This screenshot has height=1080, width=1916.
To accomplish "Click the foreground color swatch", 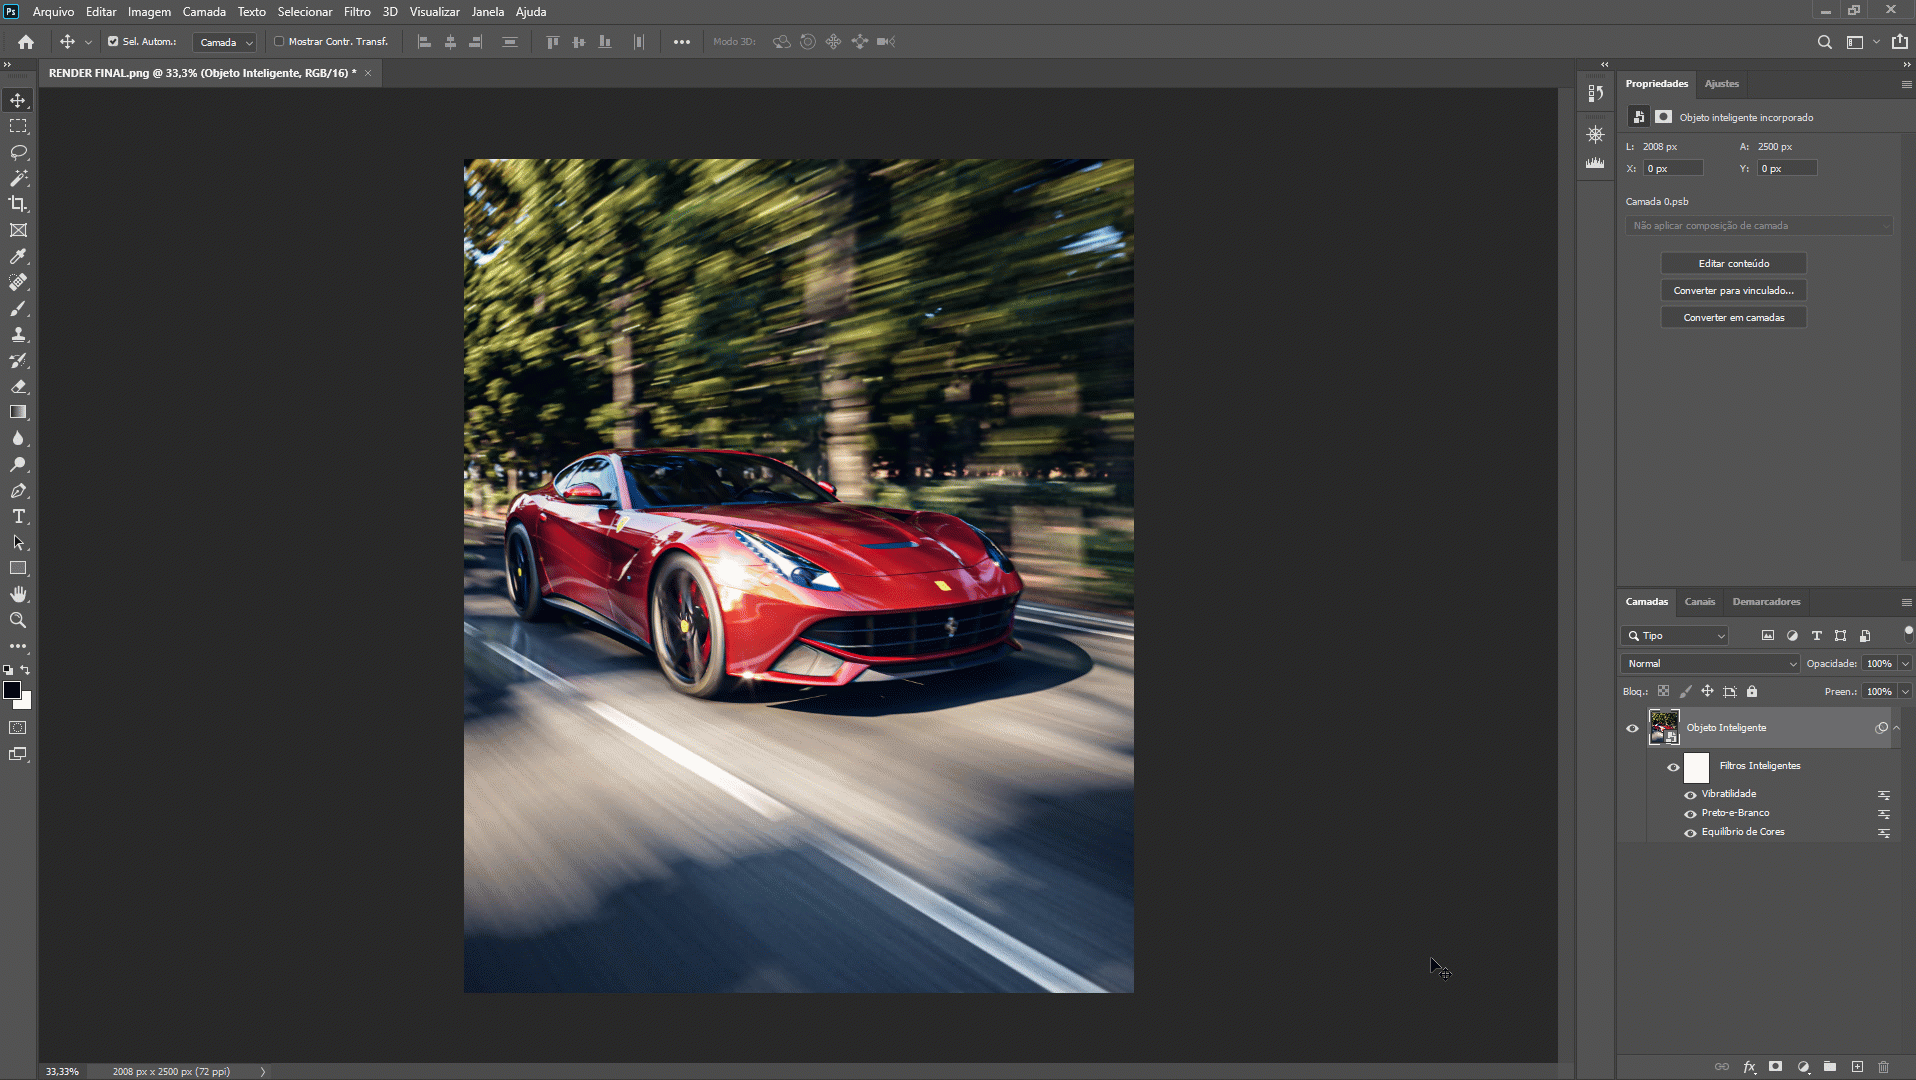I will [12, 690].
